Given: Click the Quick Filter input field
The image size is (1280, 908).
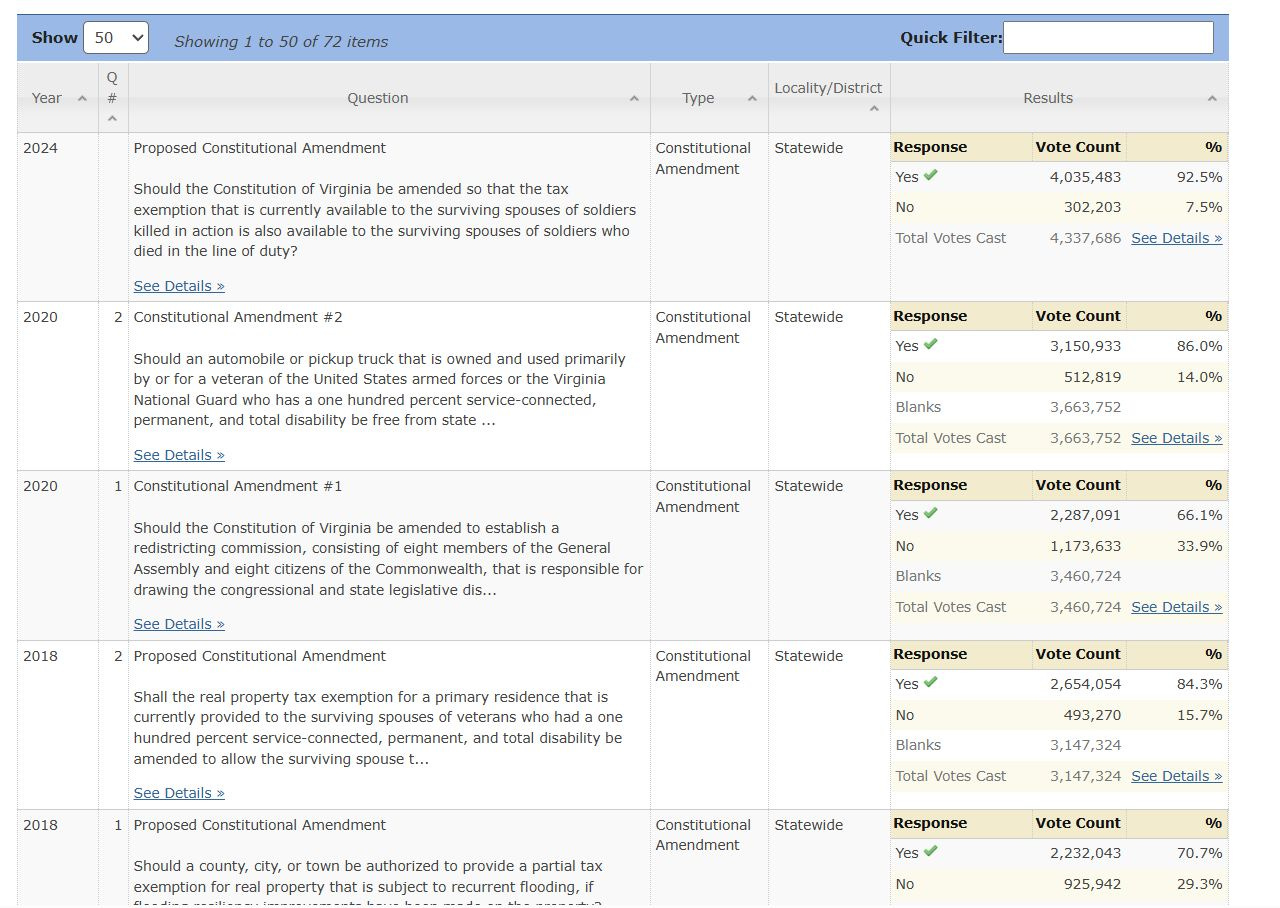Looking at the screenshot, I should click(x=1108, y=38).
